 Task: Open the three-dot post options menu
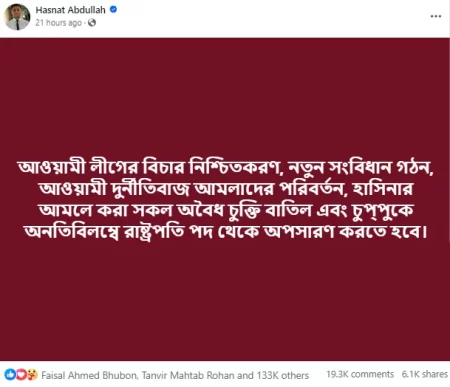click(x=436, y=16)
